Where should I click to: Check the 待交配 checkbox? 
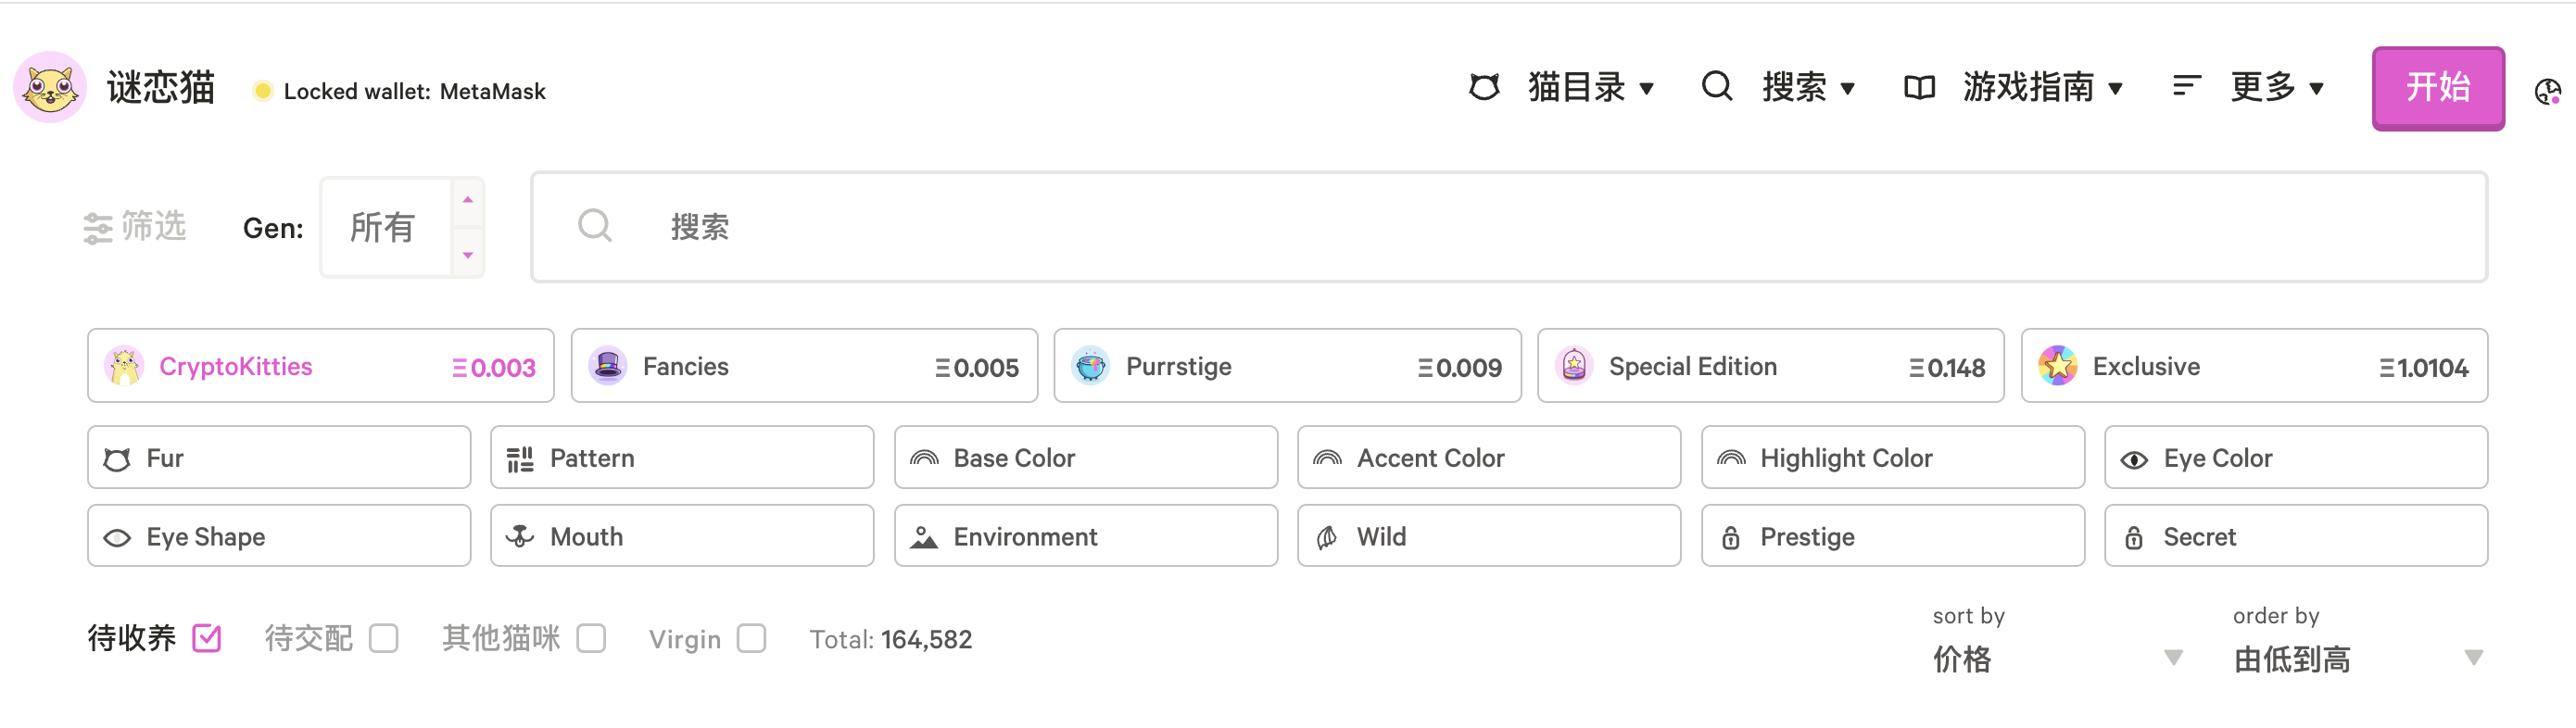pos(384,638)
